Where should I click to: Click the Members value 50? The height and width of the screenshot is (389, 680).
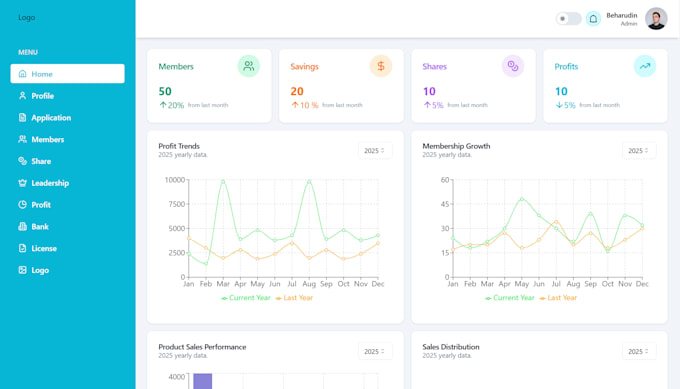(x=165, y=92)
